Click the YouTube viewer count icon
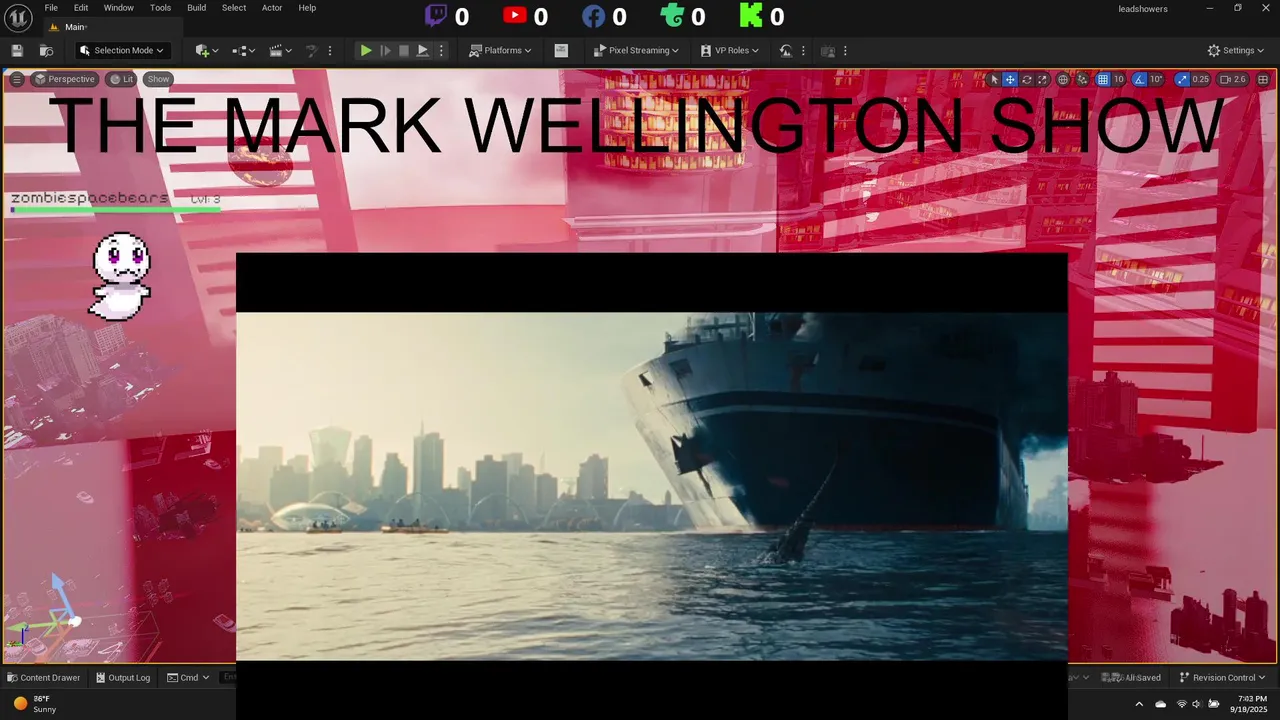 tap(515, 15)
